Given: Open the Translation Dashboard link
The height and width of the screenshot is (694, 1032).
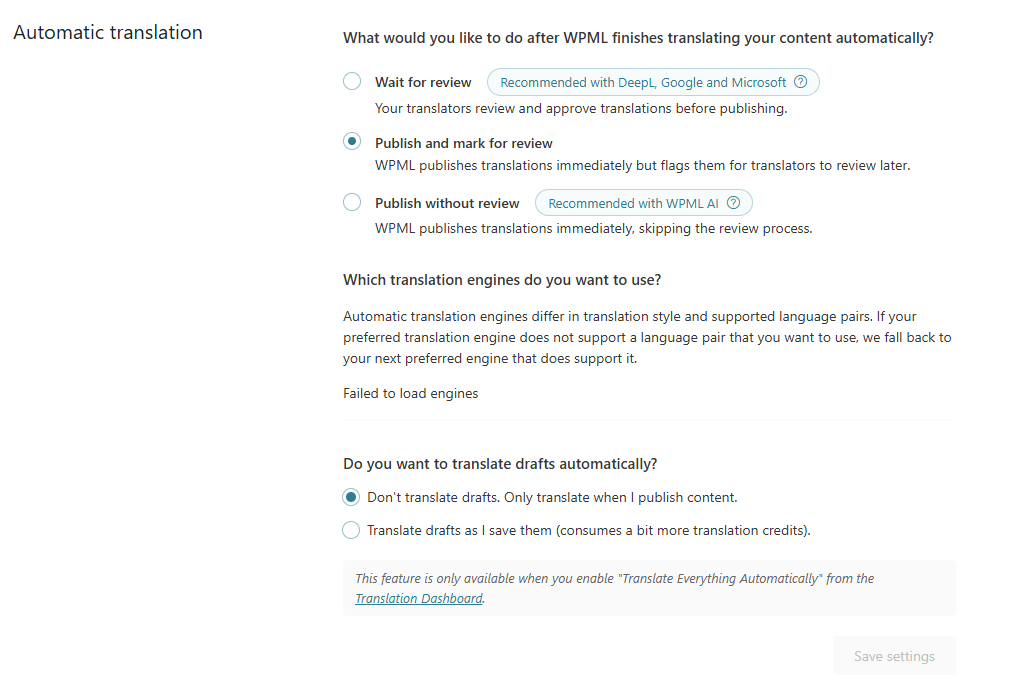Looking at the screenshot, I should [418, 599].
